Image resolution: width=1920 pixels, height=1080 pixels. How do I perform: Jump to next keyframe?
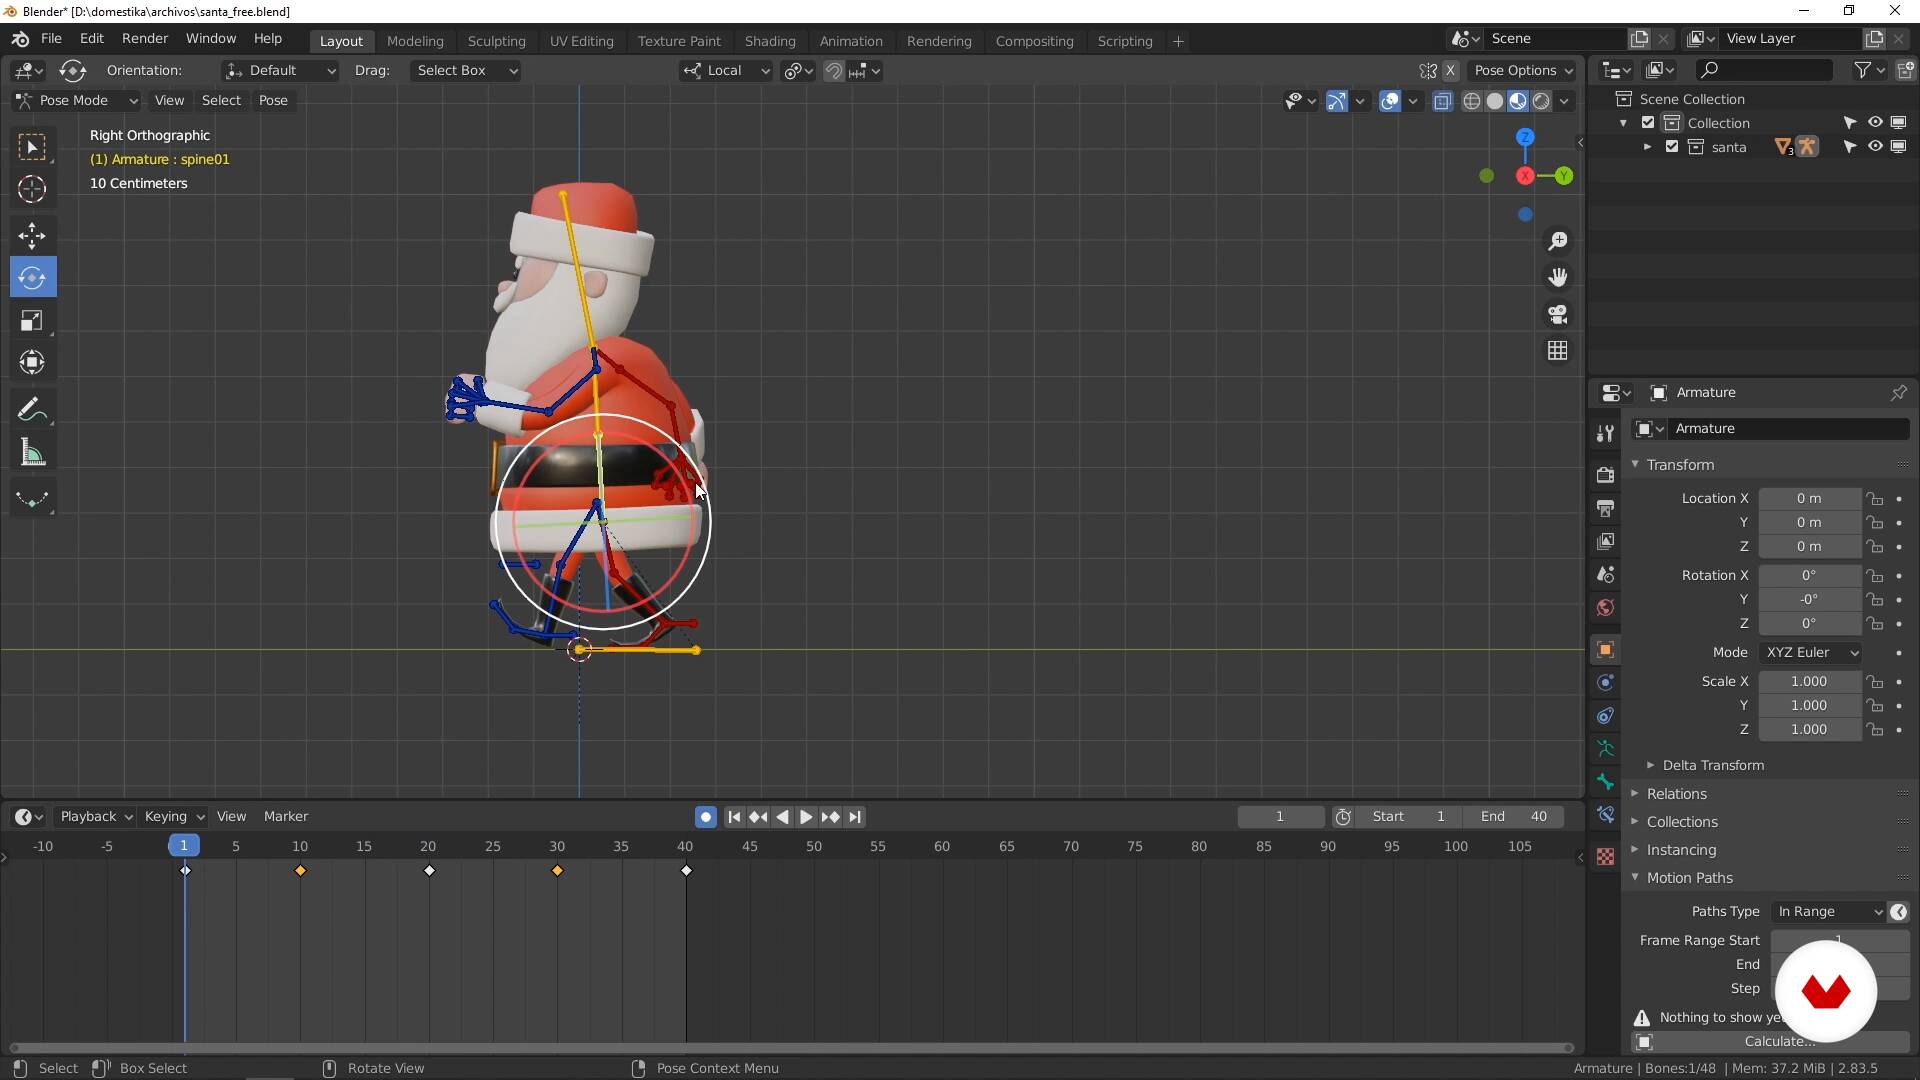click(830, 817)
